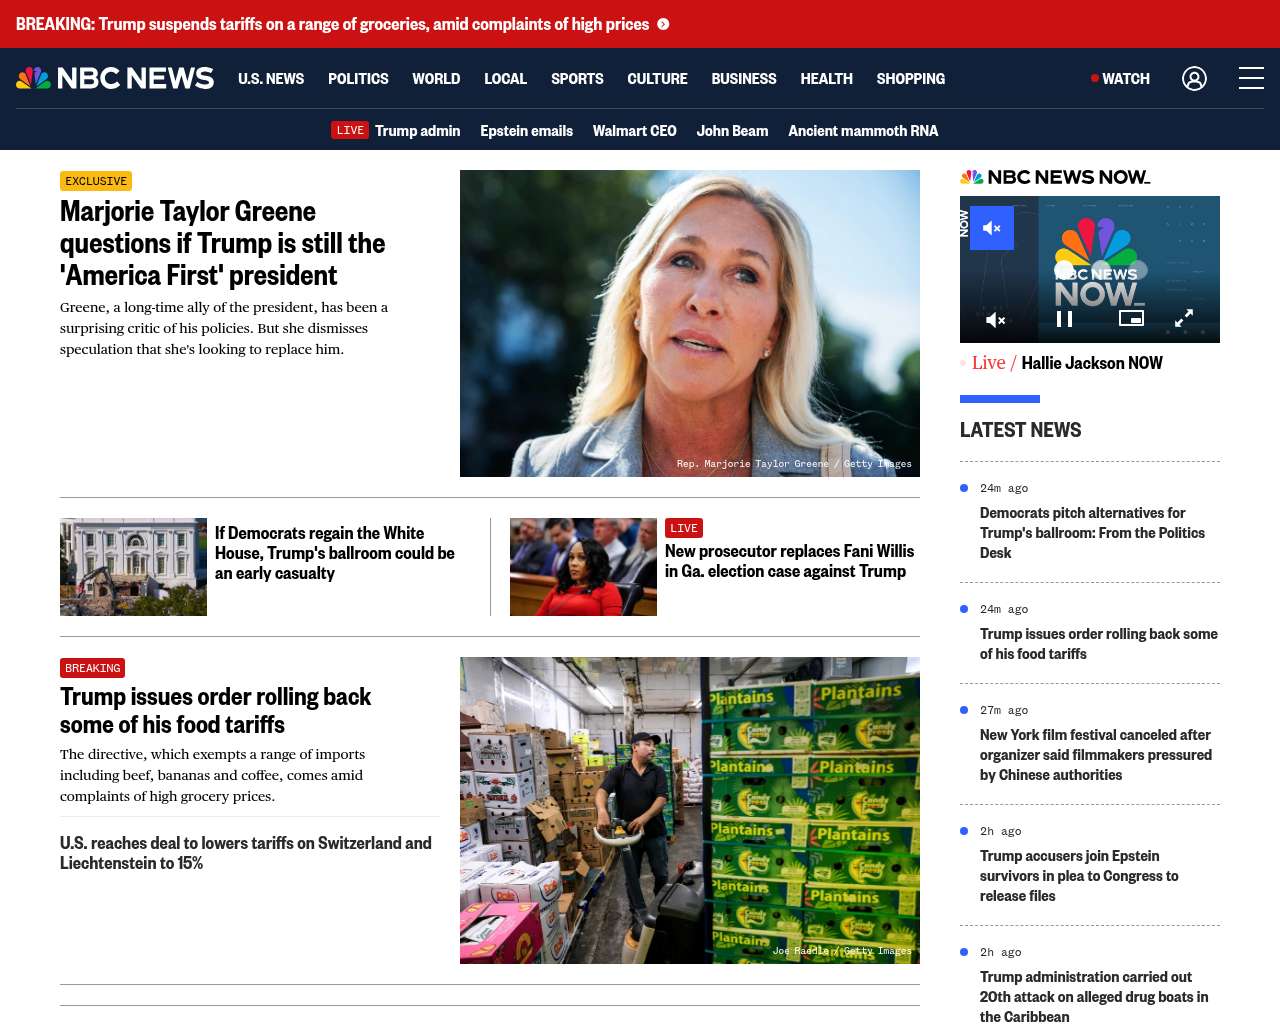
Task: Open the New York film festival canceled story
Action: coord(1096,755)
